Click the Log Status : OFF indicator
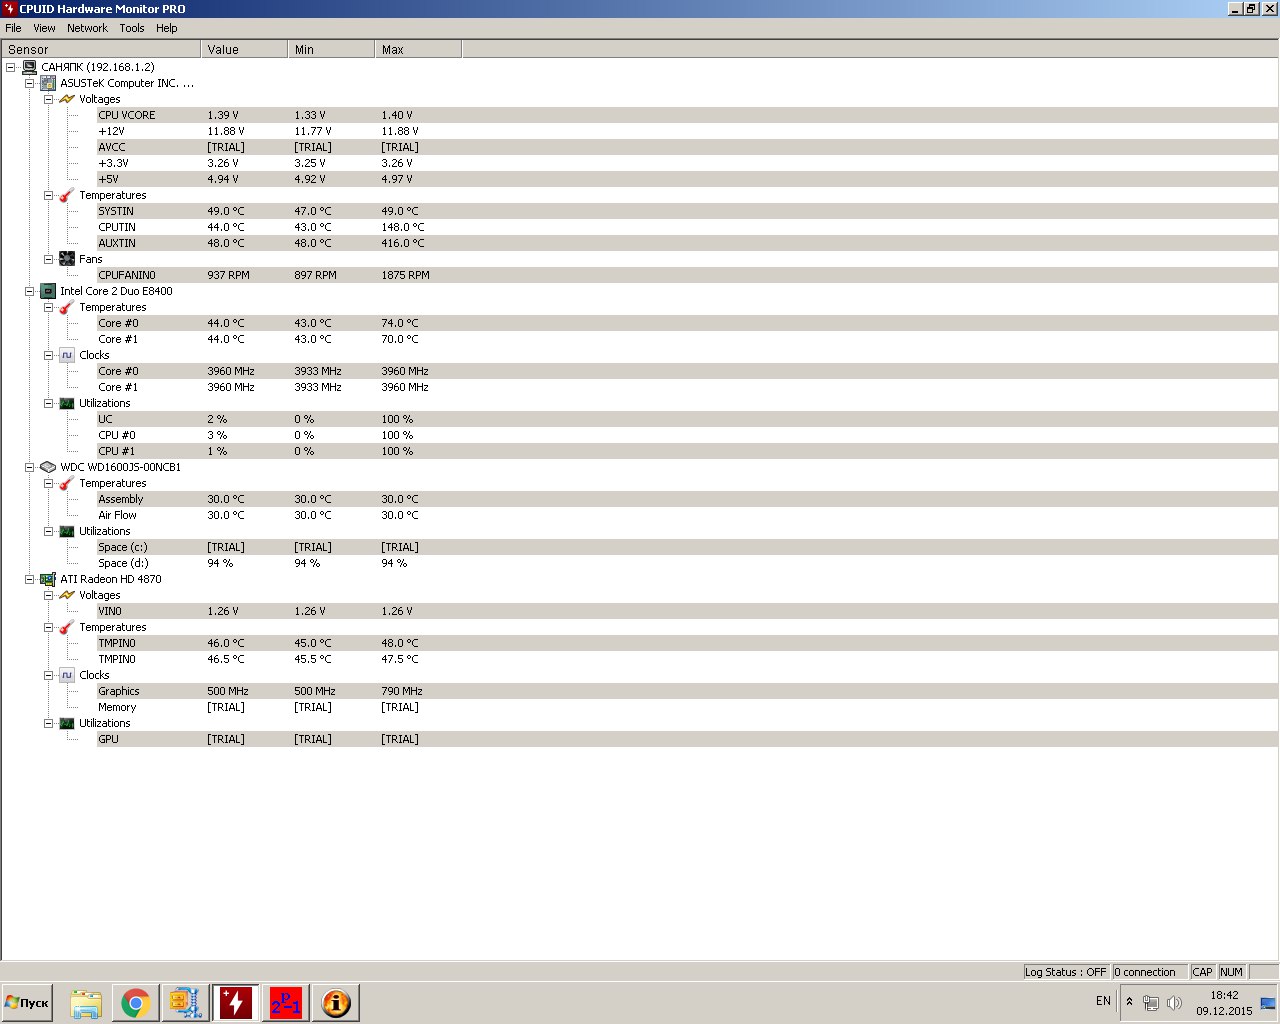This screenshot has height=1024, width=1280. click(x=1066, y=972)
